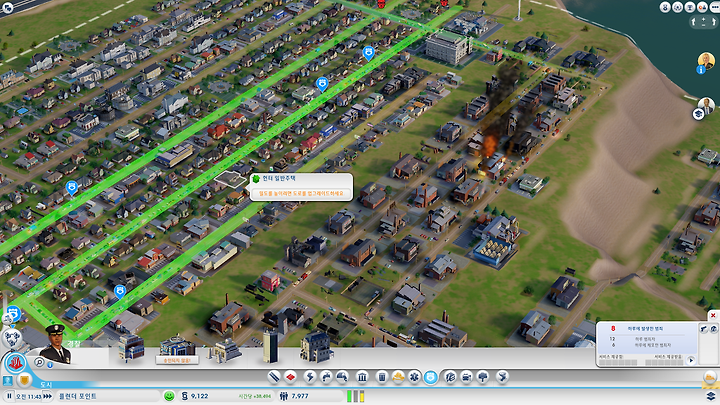
Task: Click the female advisor portrait with info badge
Action: [706, 62]
